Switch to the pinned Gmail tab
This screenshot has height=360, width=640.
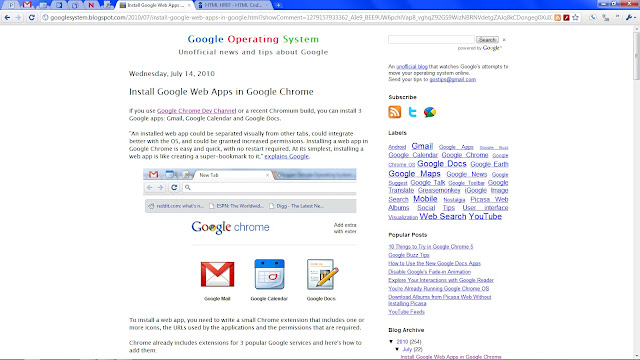(27, 5)
